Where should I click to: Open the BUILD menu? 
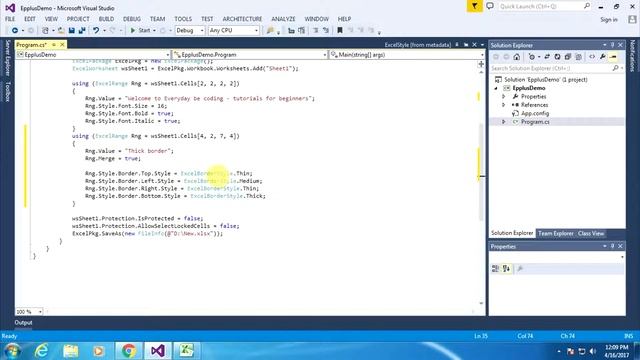click(106, 19)
